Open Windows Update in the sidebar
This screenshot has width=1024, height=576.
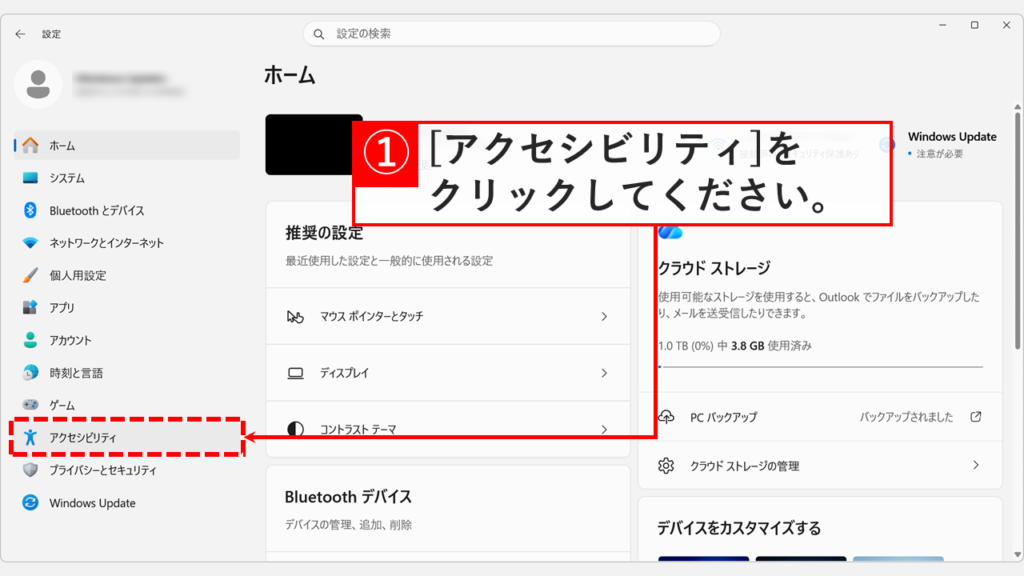tap(127, 502)
